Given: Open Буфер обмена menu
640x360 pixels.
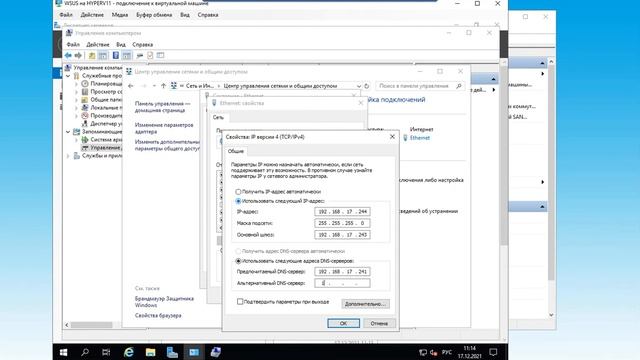Looking at the screenshot, I should coord(154,15).
